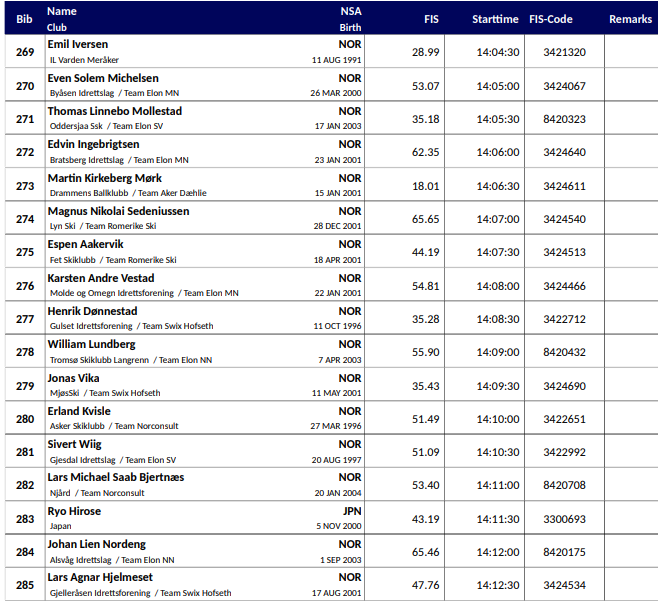Click the Remarks column header
This screenshot has width=658, height=604.
(630, 19)
